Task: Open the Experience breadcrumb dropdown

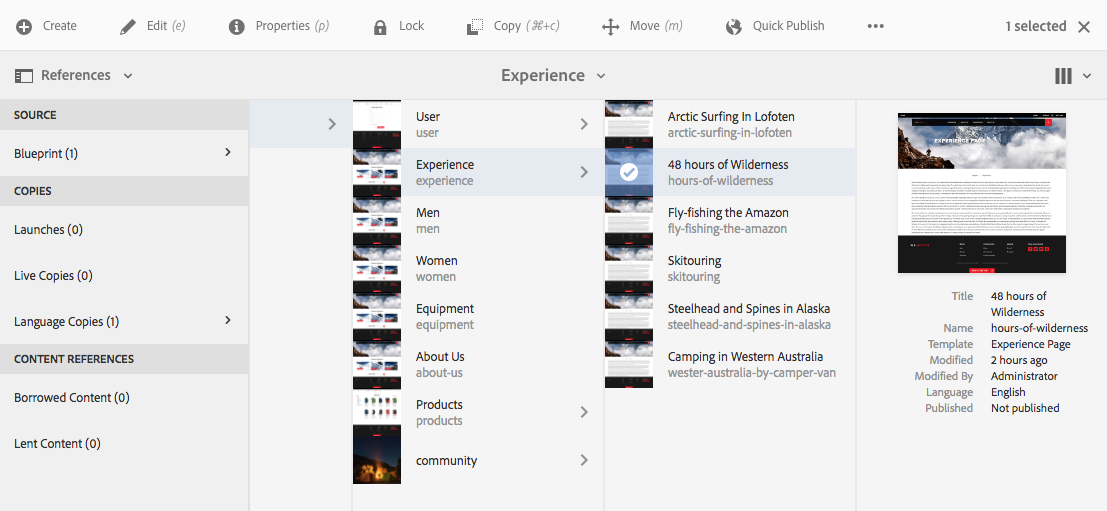Action: point(553,75)
